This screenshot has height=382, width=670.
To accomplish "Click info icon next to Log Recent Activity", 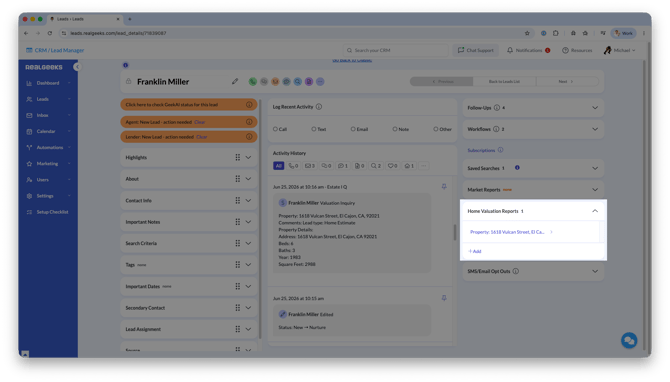I will (x=319, y=107).
